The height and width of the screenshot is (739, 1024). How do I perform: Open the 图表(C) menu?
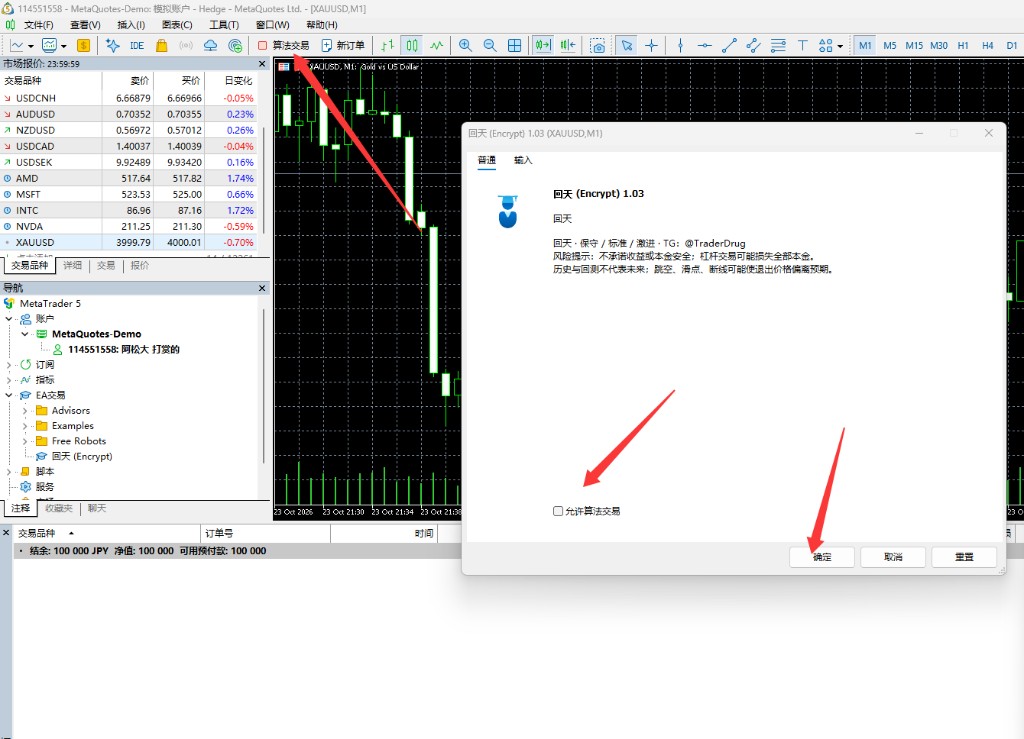177,25
